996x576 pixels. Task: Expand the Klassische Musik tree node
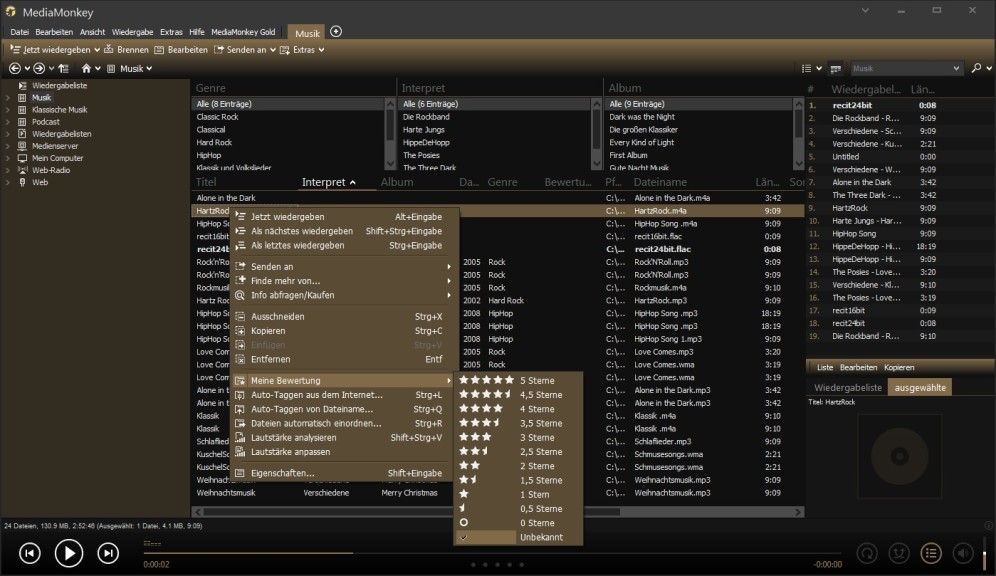pyautogui.click(x=8, y=110)
